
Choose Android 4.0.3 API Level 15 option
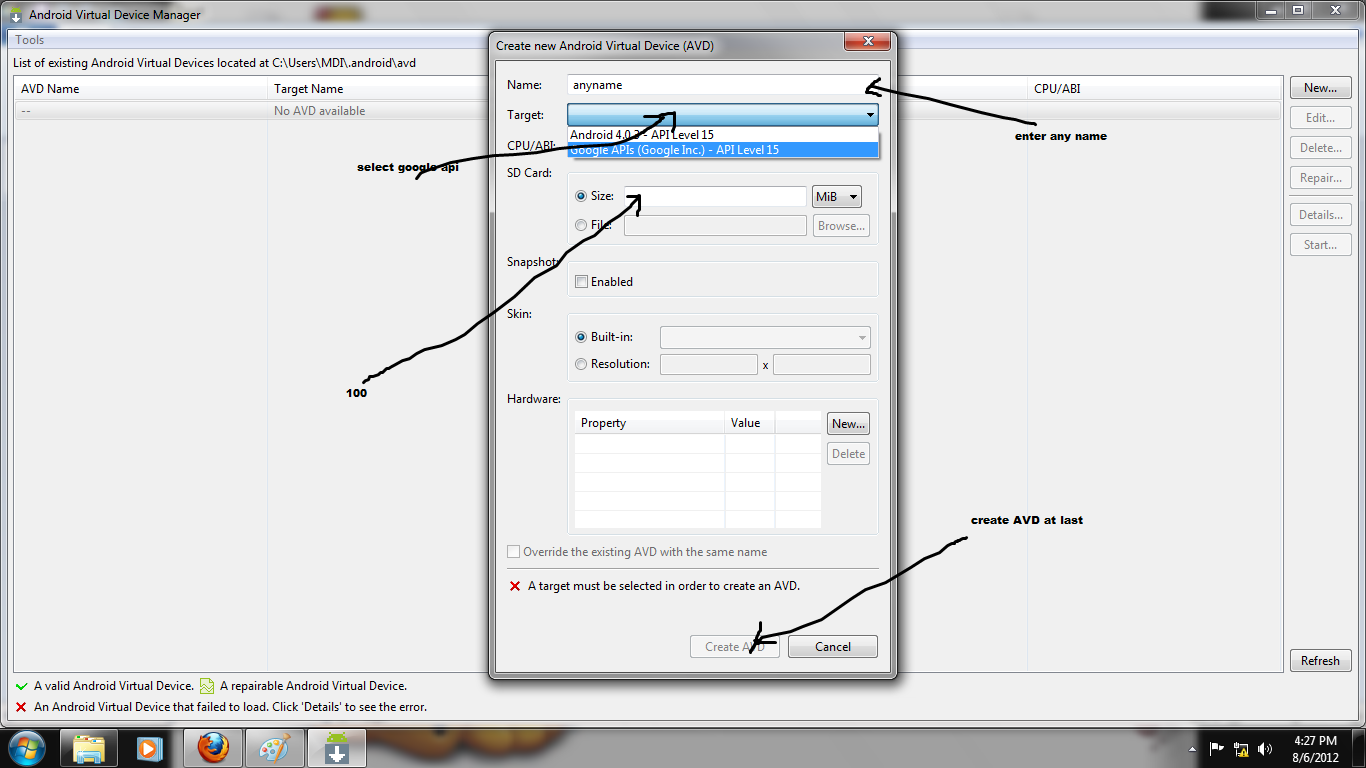(723, 135)
